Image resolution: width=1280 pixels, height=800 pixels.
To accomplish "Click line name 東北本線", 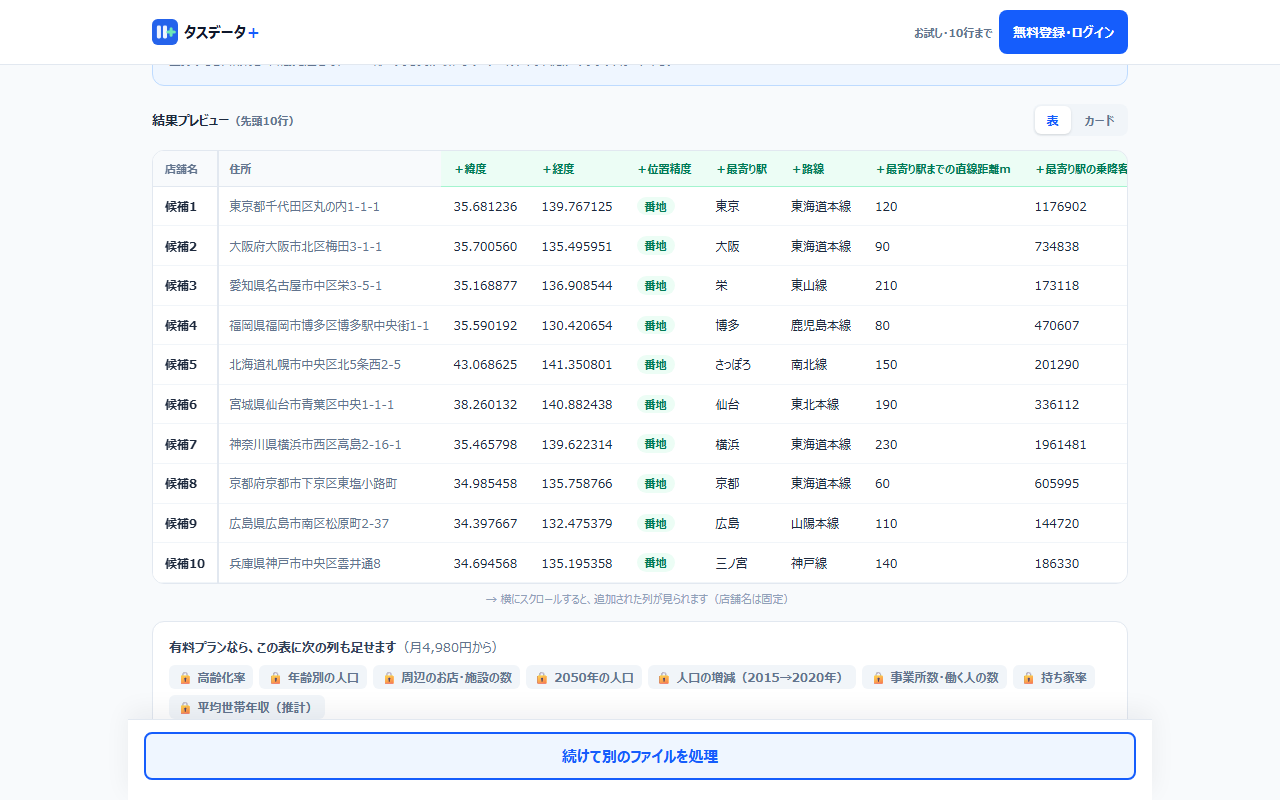I will point(815,405).
